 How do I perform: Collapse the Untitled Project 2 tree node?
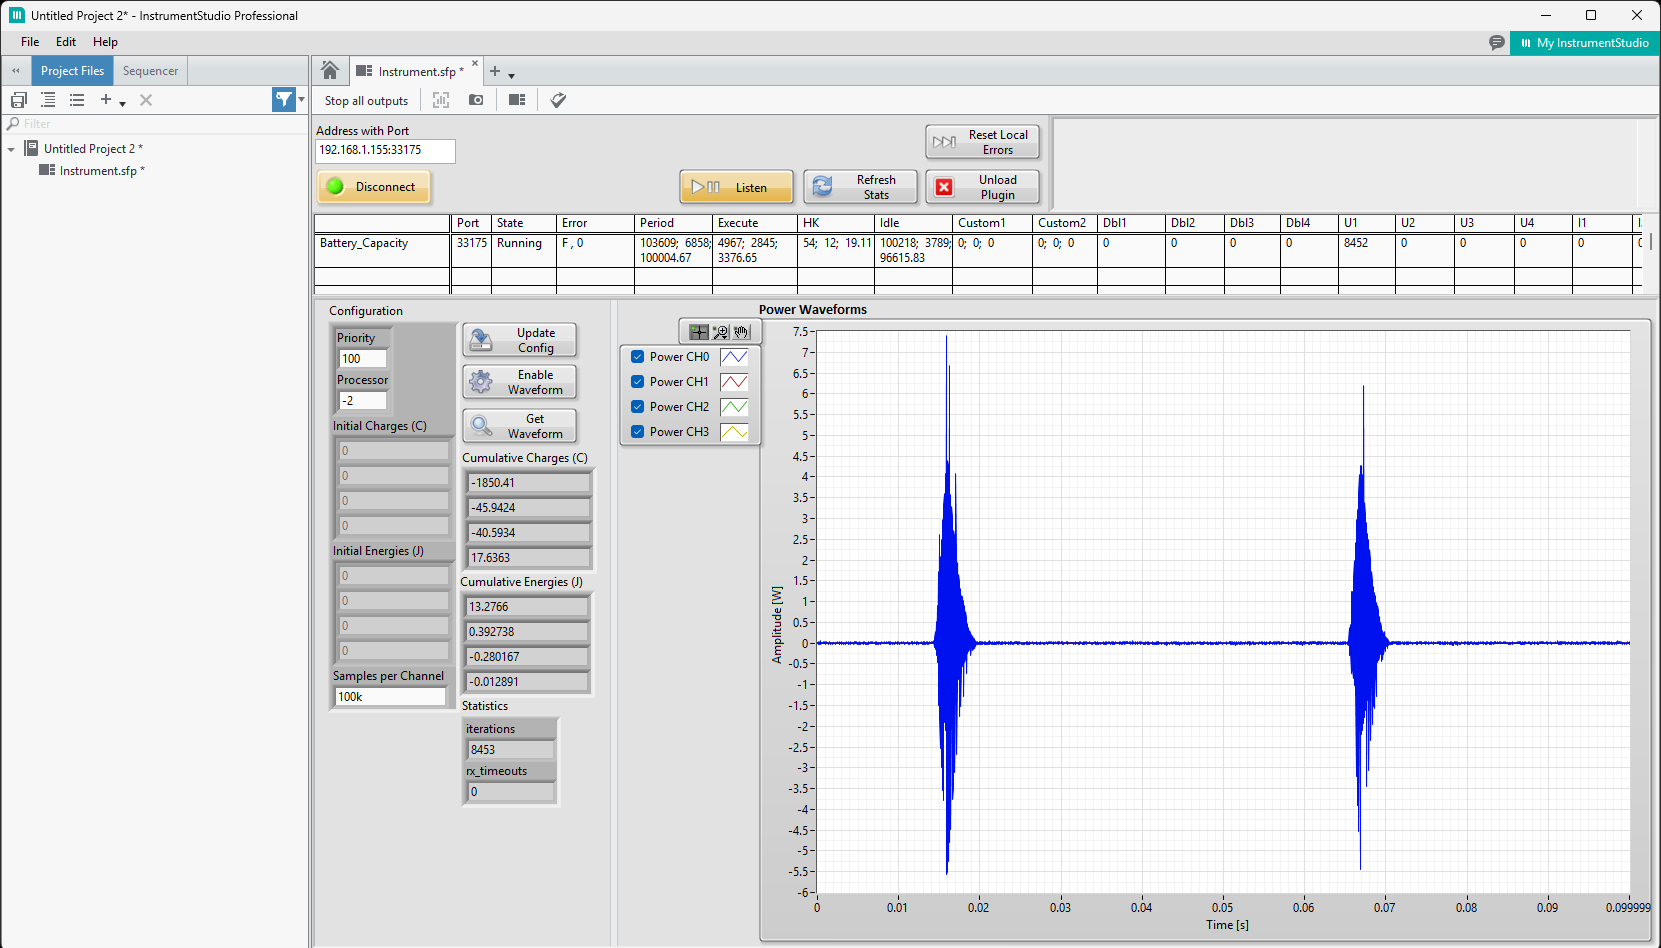coord(11,149)
